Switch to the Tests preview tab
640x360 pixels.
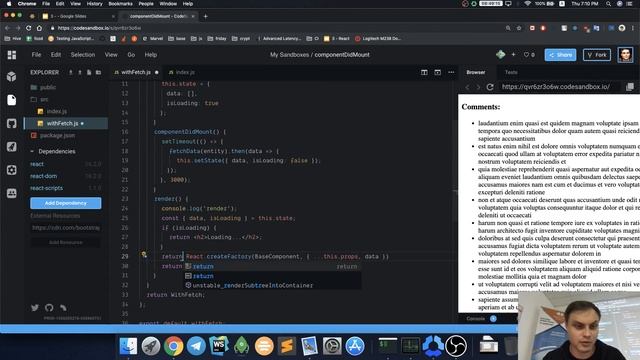click(511, 72)
